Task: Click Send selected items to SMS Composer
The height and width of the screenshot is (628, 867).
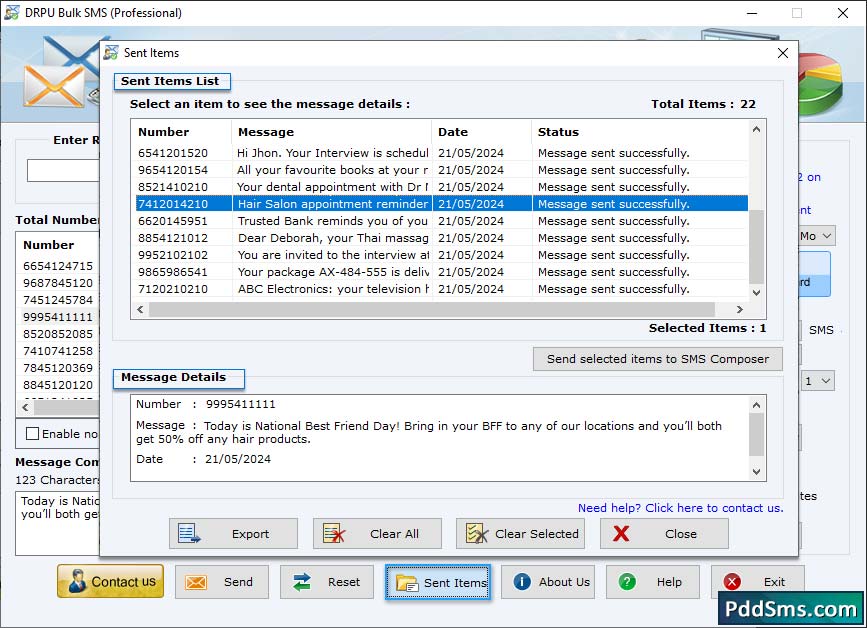Action: click(x=657, y=359)
